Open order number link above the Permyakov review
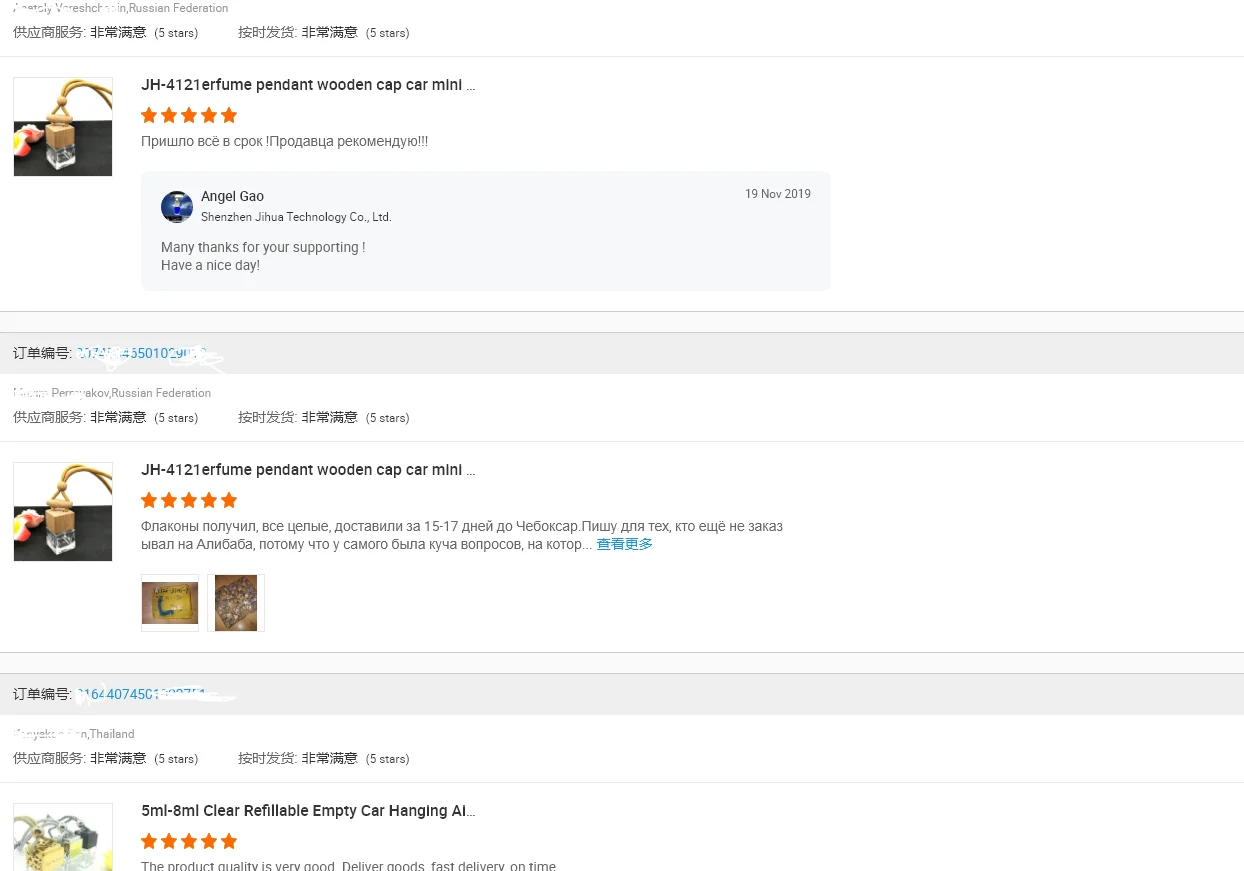Viewport: 1244px width, 871px height. (x=142, y=353)
